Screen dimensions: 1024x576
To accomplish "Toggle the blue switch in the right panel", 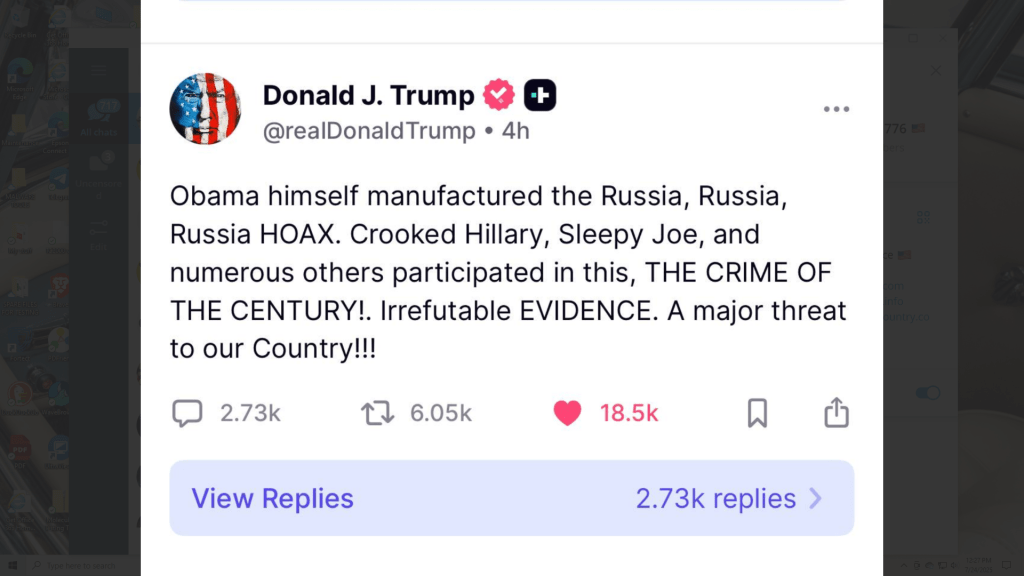I will point(928,393).
